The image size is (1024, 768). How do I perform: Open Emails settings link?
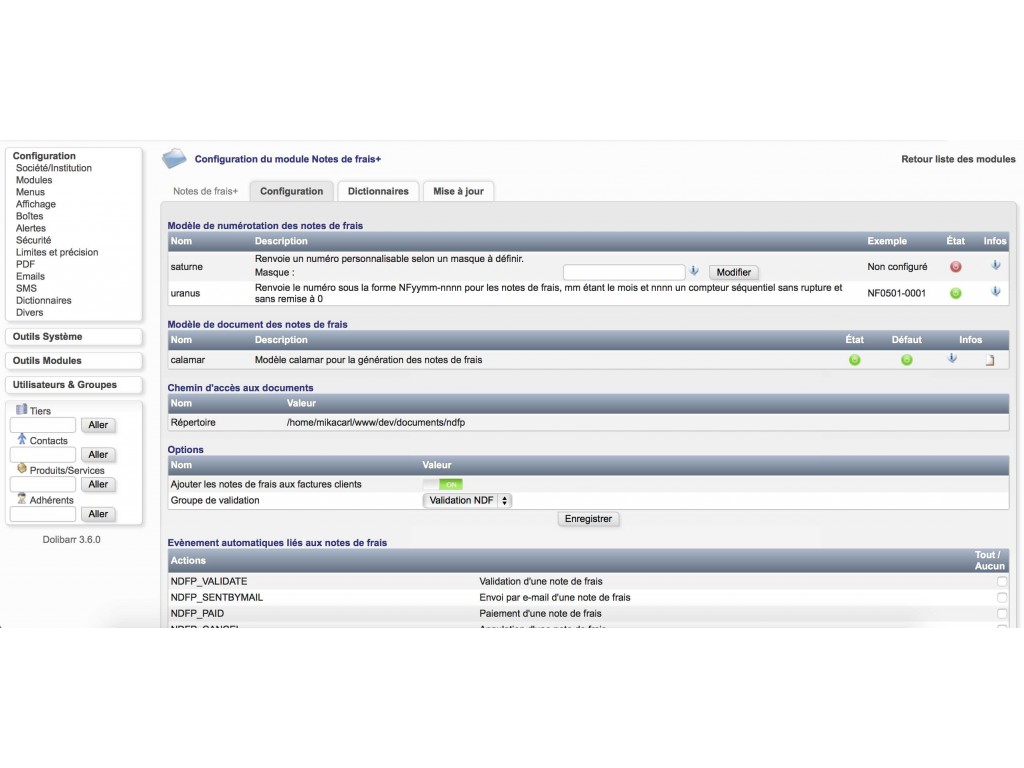(30, 276)
